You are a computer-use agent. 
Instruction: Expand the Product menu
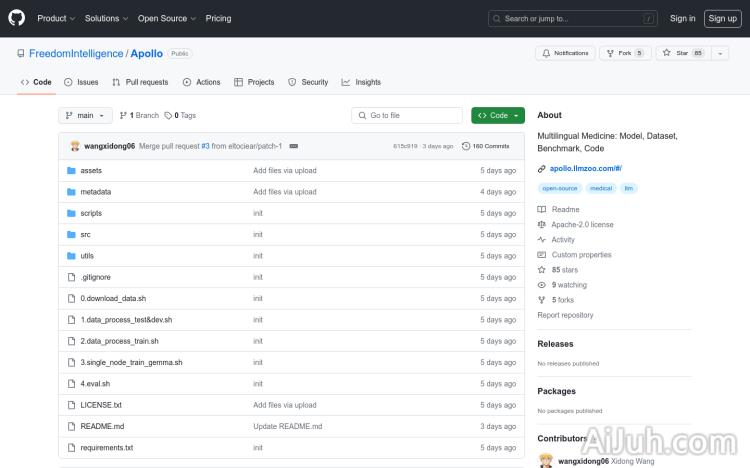coord(55,18)
